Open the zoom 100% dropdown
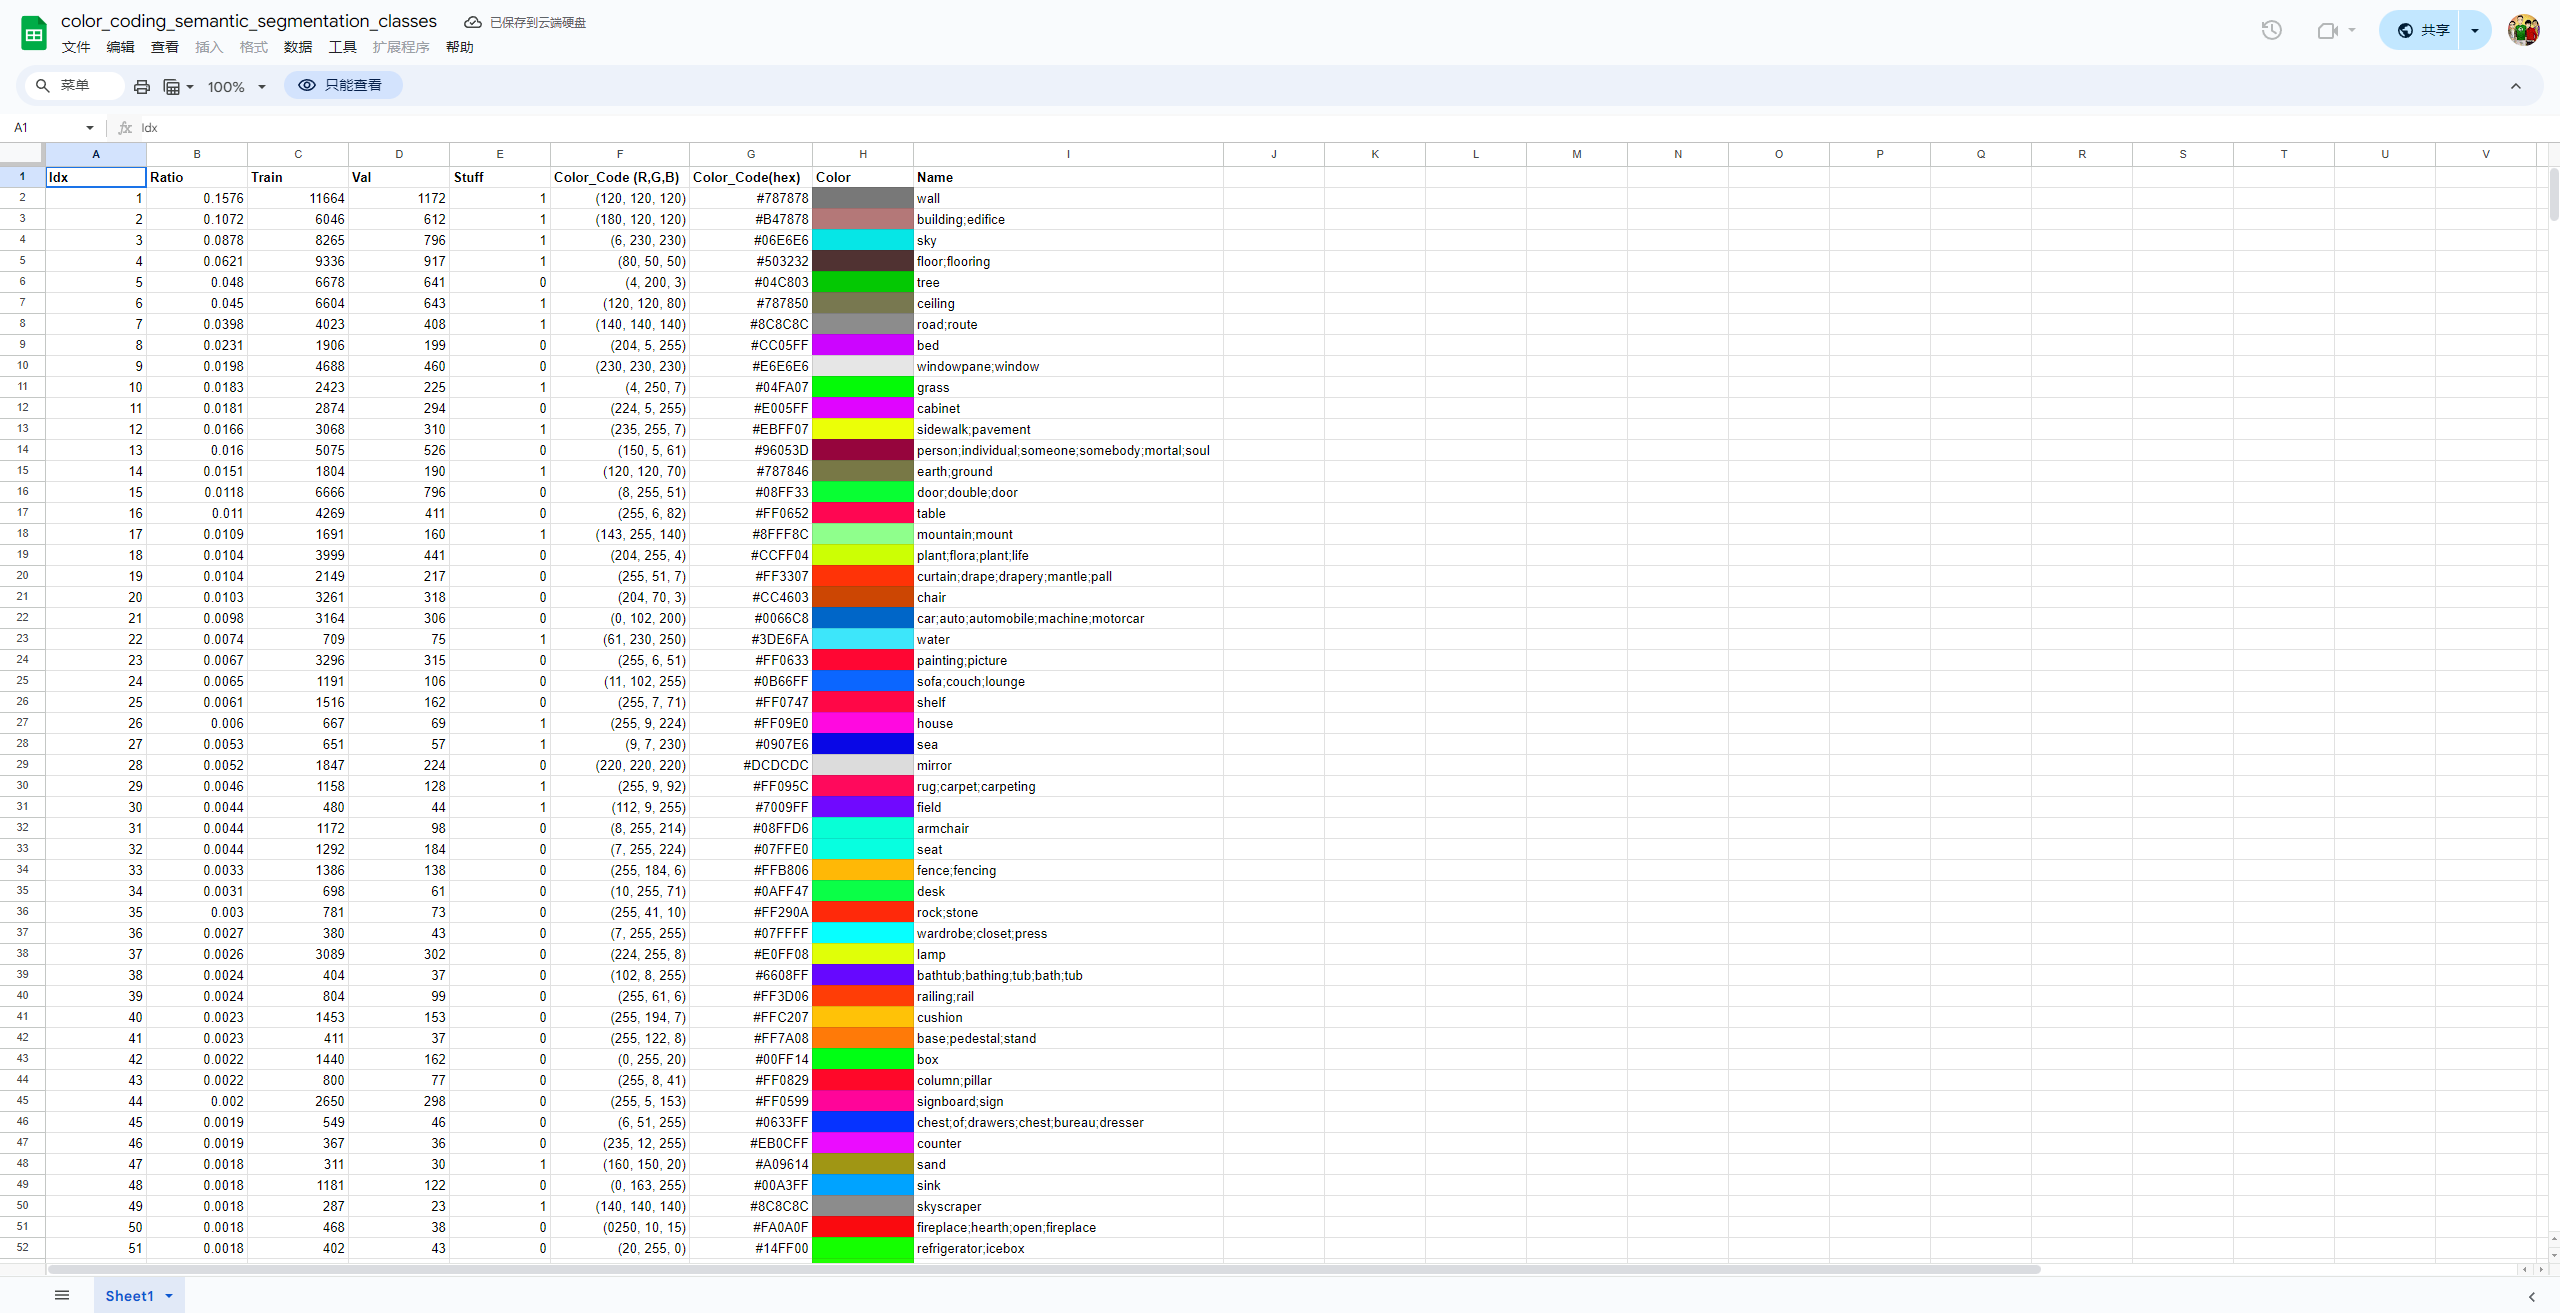Screen dimensions: 2560x1313 tap(237, 87)
